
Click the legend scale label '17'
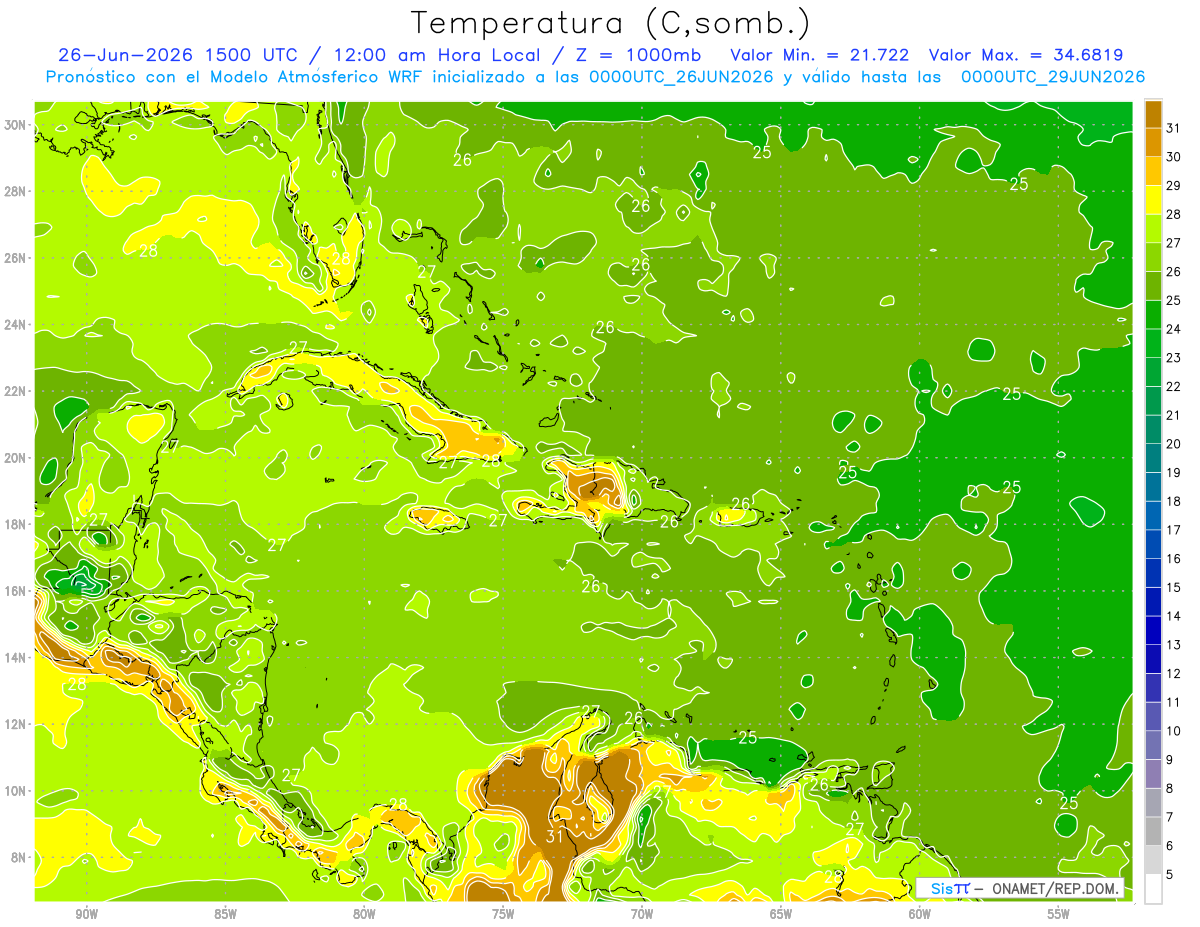click(x=1174, y=530)
